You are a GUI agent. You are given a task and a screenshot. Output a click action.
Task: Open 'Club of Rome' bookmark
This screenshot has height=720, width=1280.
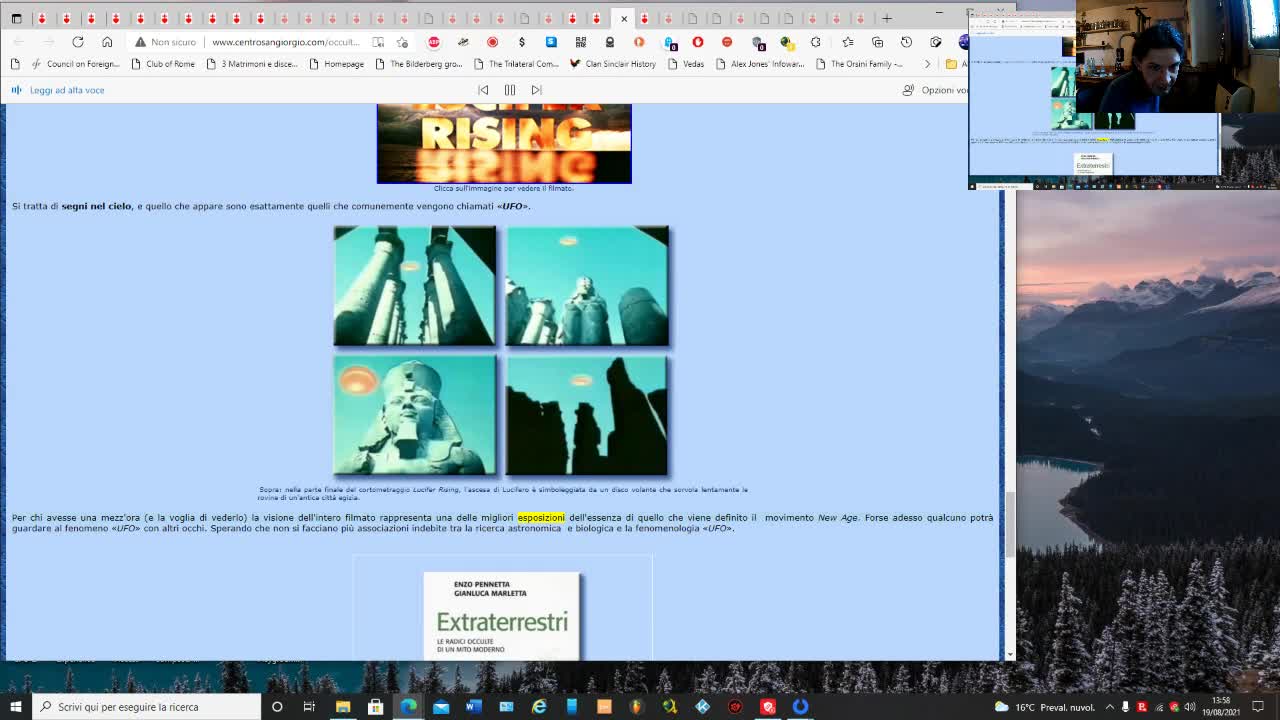coord(162,64)
